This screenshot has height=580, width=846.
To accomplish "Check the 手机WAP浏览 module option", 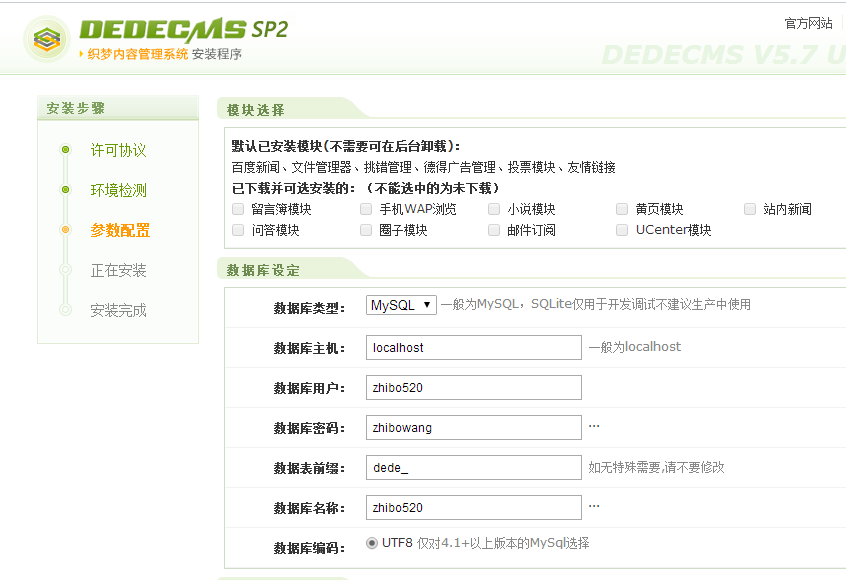I will [x=366, y=209].
